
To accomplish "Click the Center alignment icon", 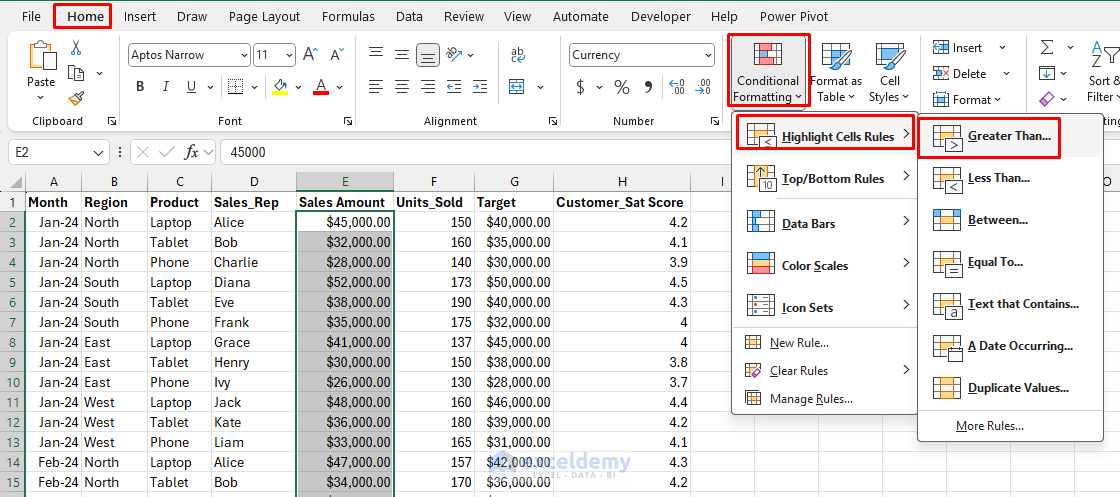I will (x=401, y=87).
